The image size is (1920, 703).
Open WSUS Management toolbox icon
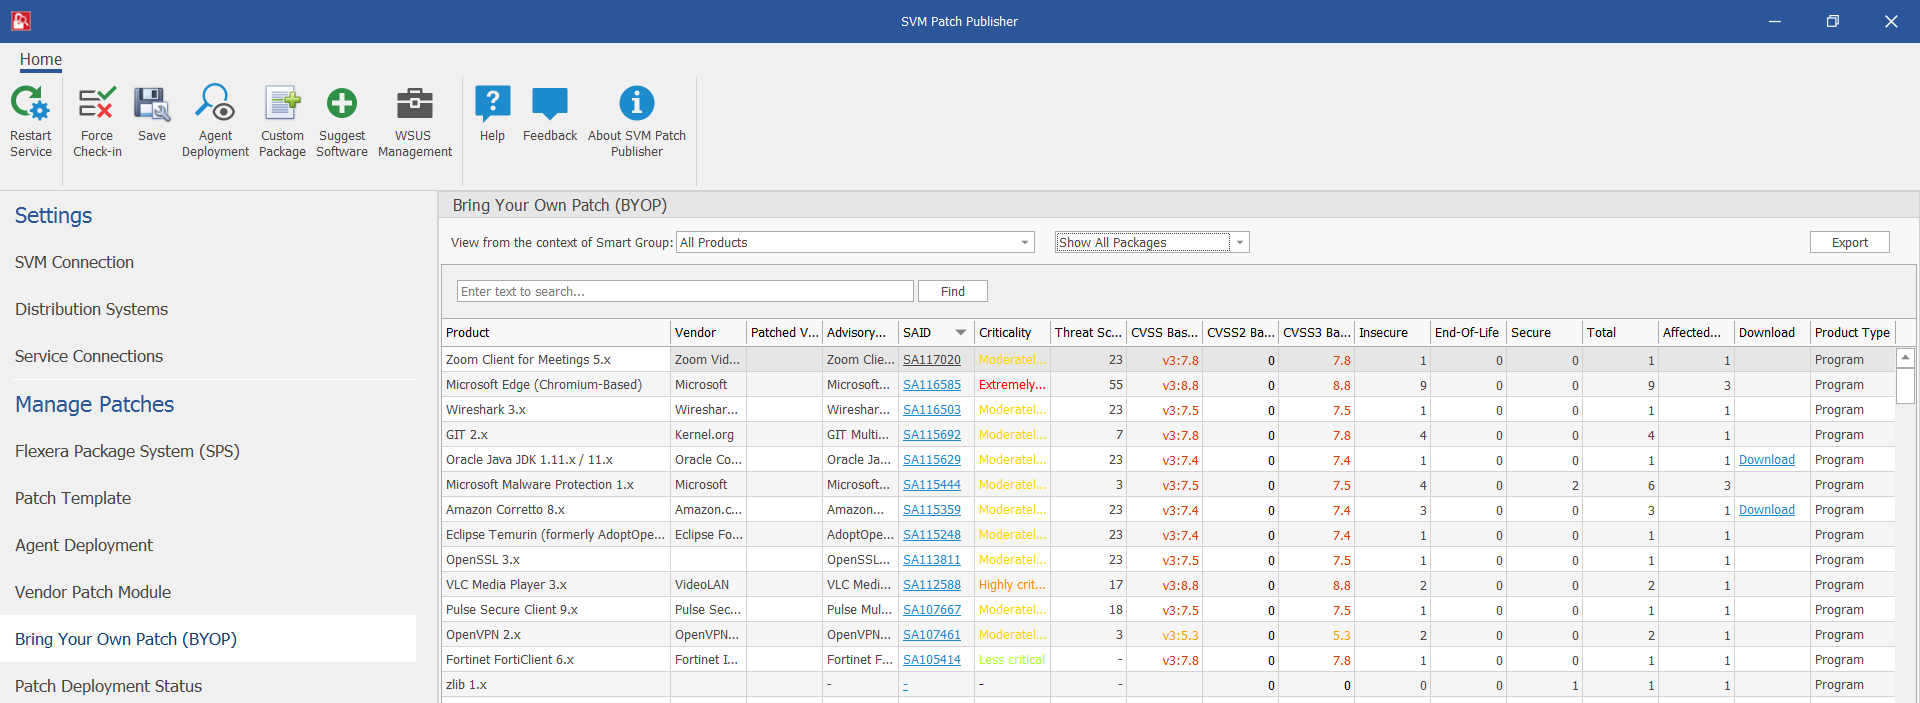(415, 104)
